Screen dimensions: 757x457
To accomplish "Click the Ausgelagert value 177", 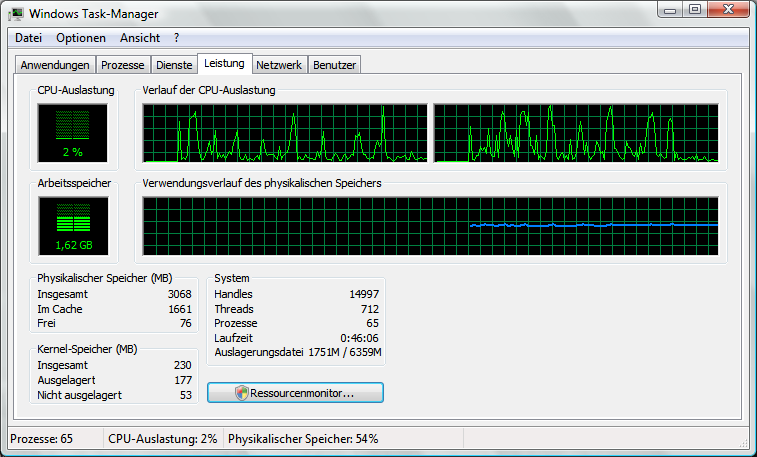I will (x=183, y=380).
